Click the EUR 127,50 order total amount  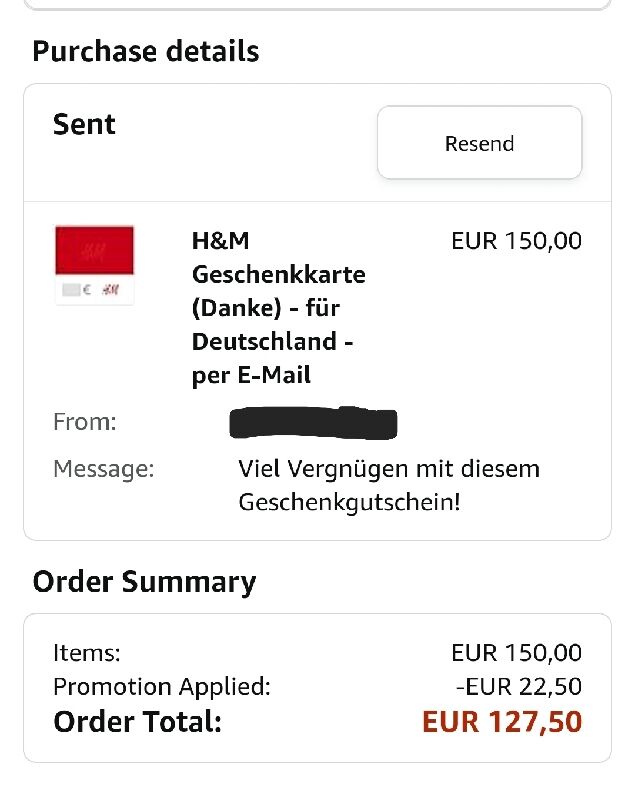pyautogui.click(x=502, y=721)
